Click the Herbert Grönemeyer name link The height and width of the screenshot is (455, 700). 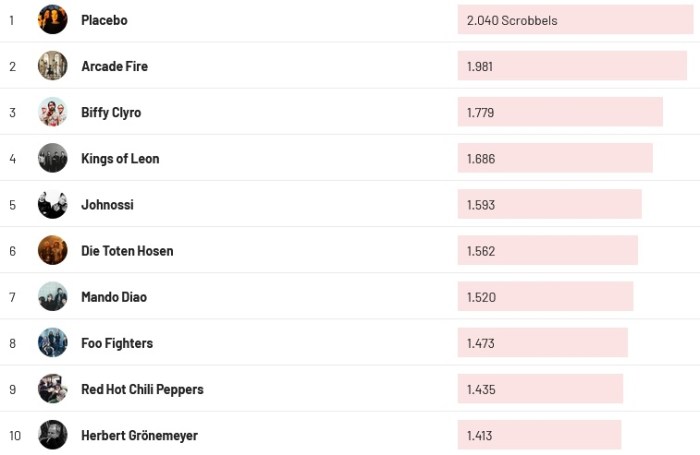[x=139, y=435]
